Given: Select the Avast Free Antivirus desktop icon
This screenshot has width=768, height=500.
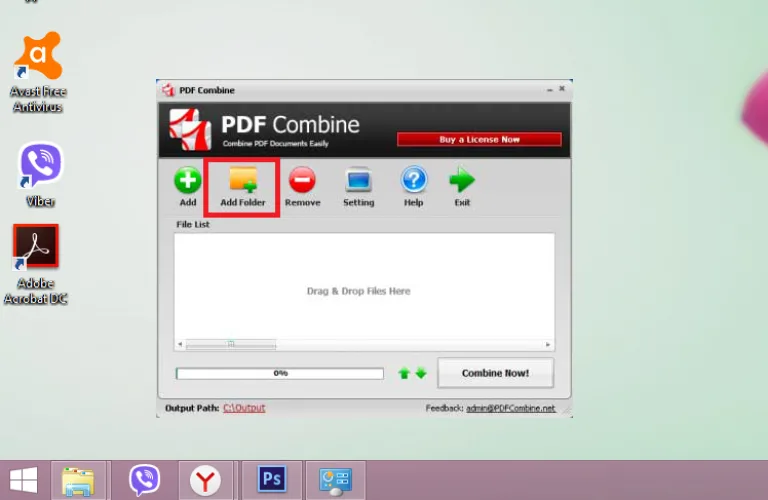Looking at the screenshot, I should tap(38, 71).
